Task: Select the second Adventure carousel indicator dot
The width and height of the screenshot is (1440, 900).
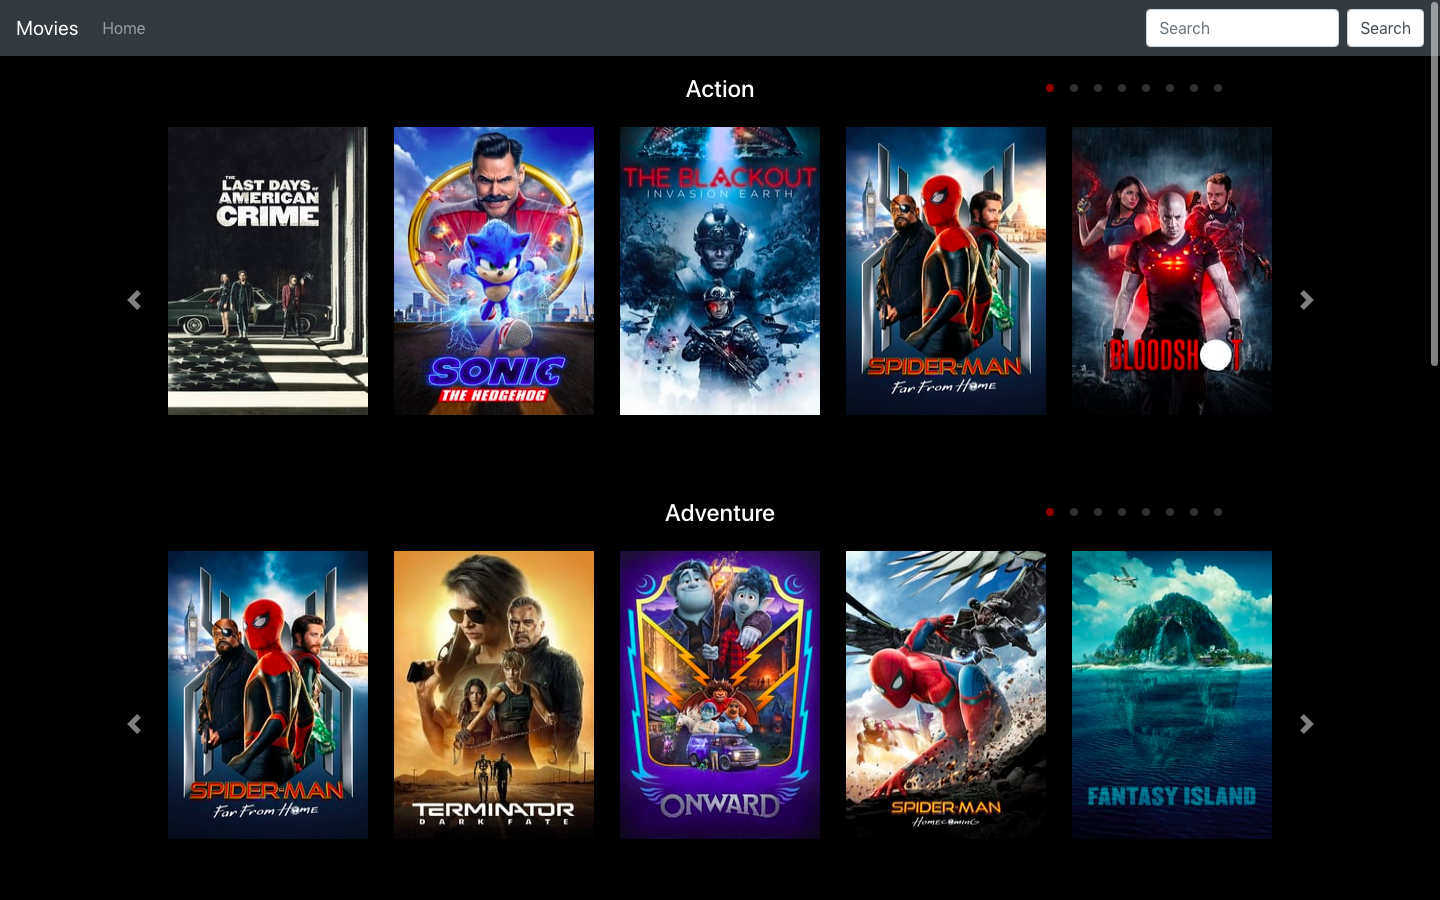Action: pyautogui.click(x=1074, y=512)
